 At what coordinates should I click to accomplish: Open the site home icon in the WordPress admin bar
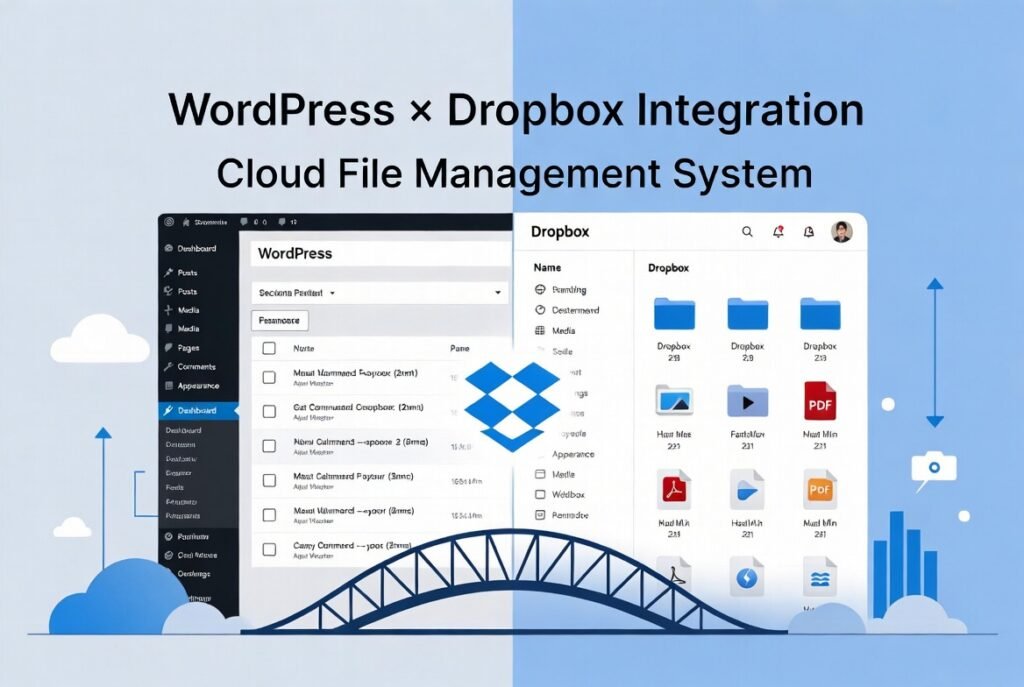click(186, 222)
